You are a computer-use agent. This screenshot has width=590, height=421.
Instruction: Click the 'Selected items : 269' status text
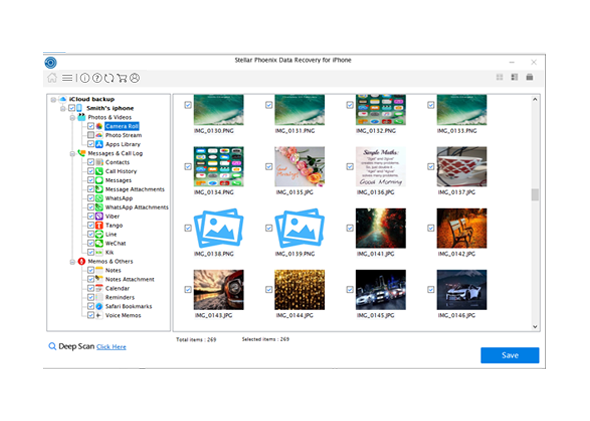tap(265, 339)
